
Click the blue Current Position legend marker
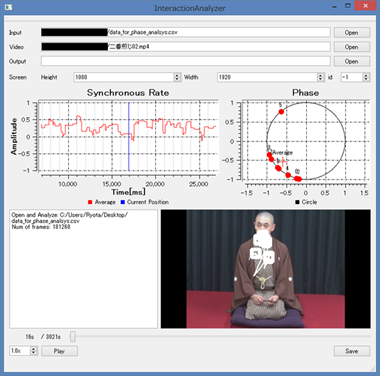click(x=123, y=202)
